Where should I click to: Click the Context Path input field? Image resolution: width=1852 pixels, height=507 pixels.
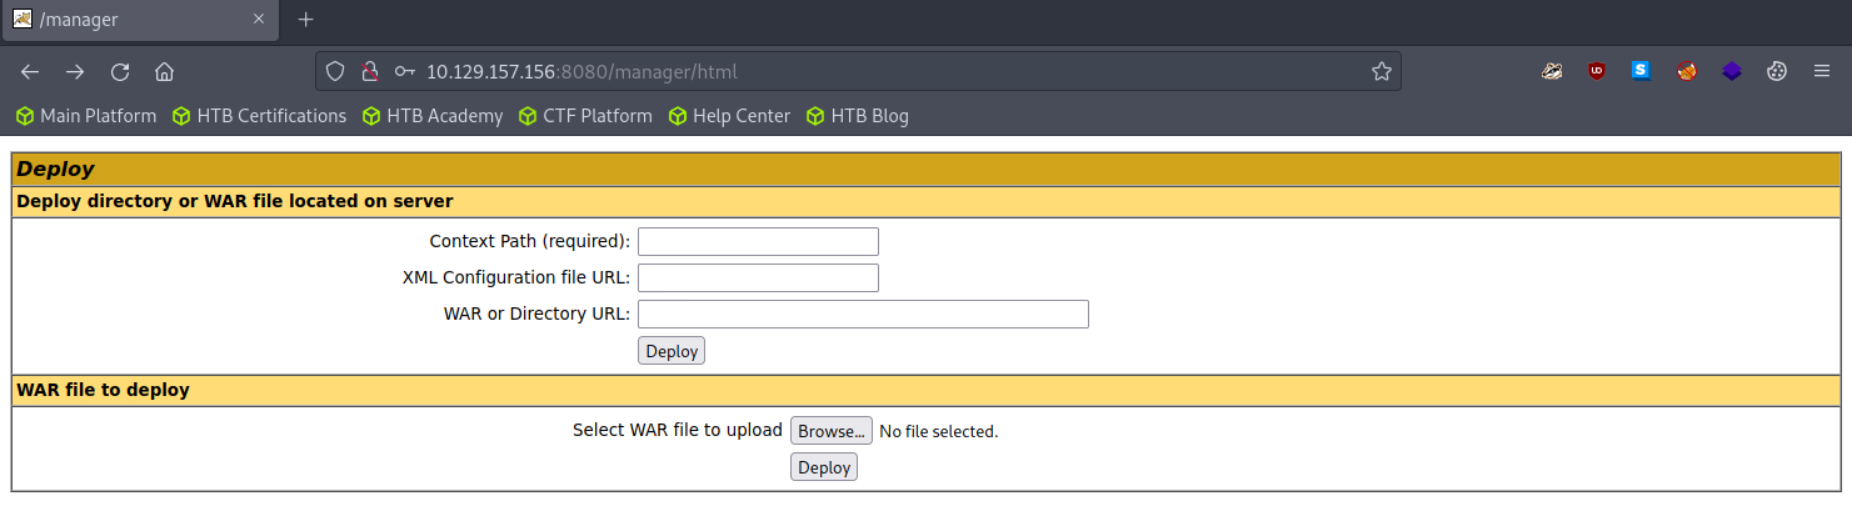(x=758, y=241)
